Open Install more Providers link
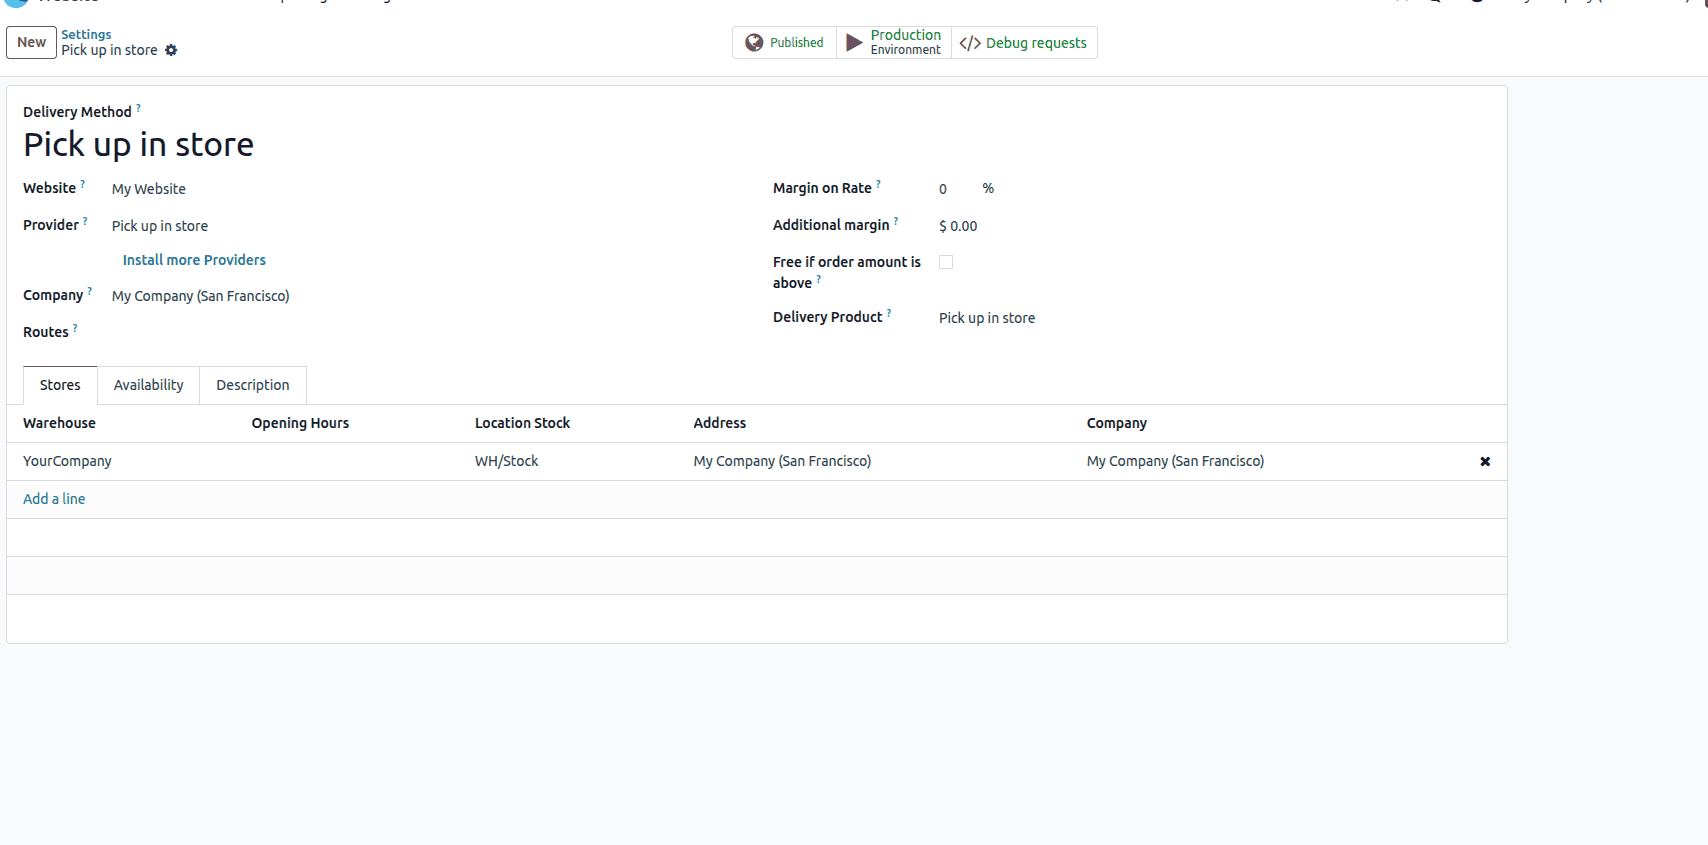This screenshot has height=845, width=1708. click(194, 260)
